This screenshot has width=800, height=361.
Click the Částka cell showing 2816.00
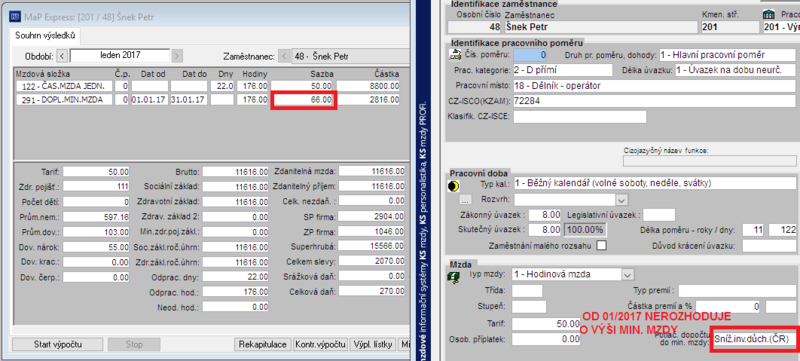pyautogui.click(x=368, y=100)
